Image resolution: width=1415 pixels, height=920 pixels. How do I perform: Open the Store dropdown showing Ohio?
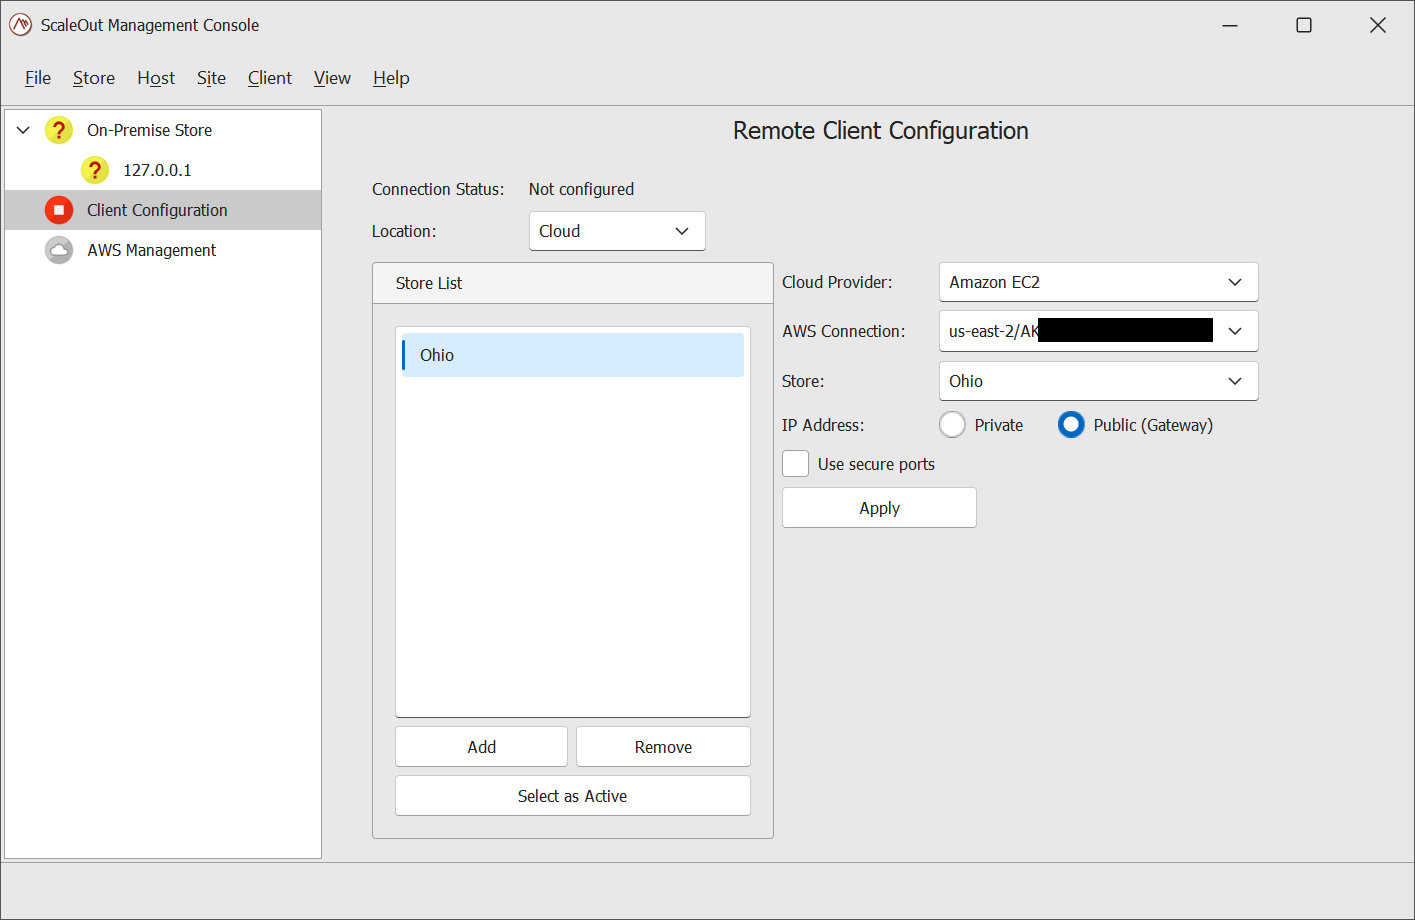click(1098, 381)
